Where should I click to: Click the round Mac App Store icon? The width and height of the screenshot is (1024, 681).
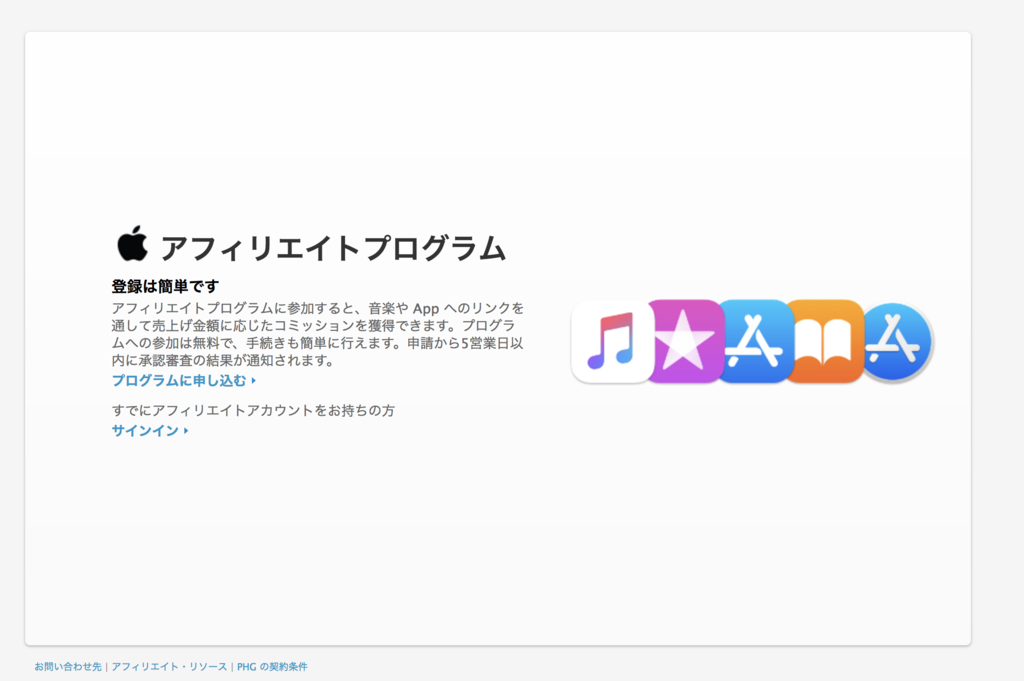point(895,341)
